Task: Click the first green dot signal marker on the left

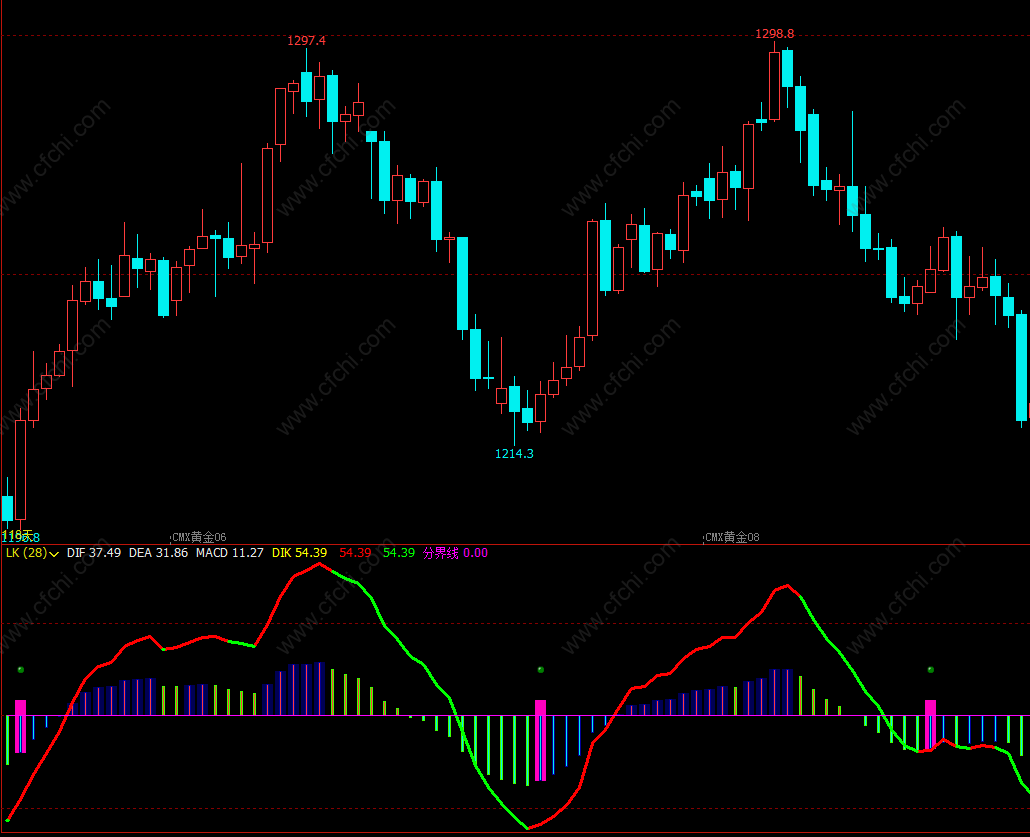Action: coord(21,670)
